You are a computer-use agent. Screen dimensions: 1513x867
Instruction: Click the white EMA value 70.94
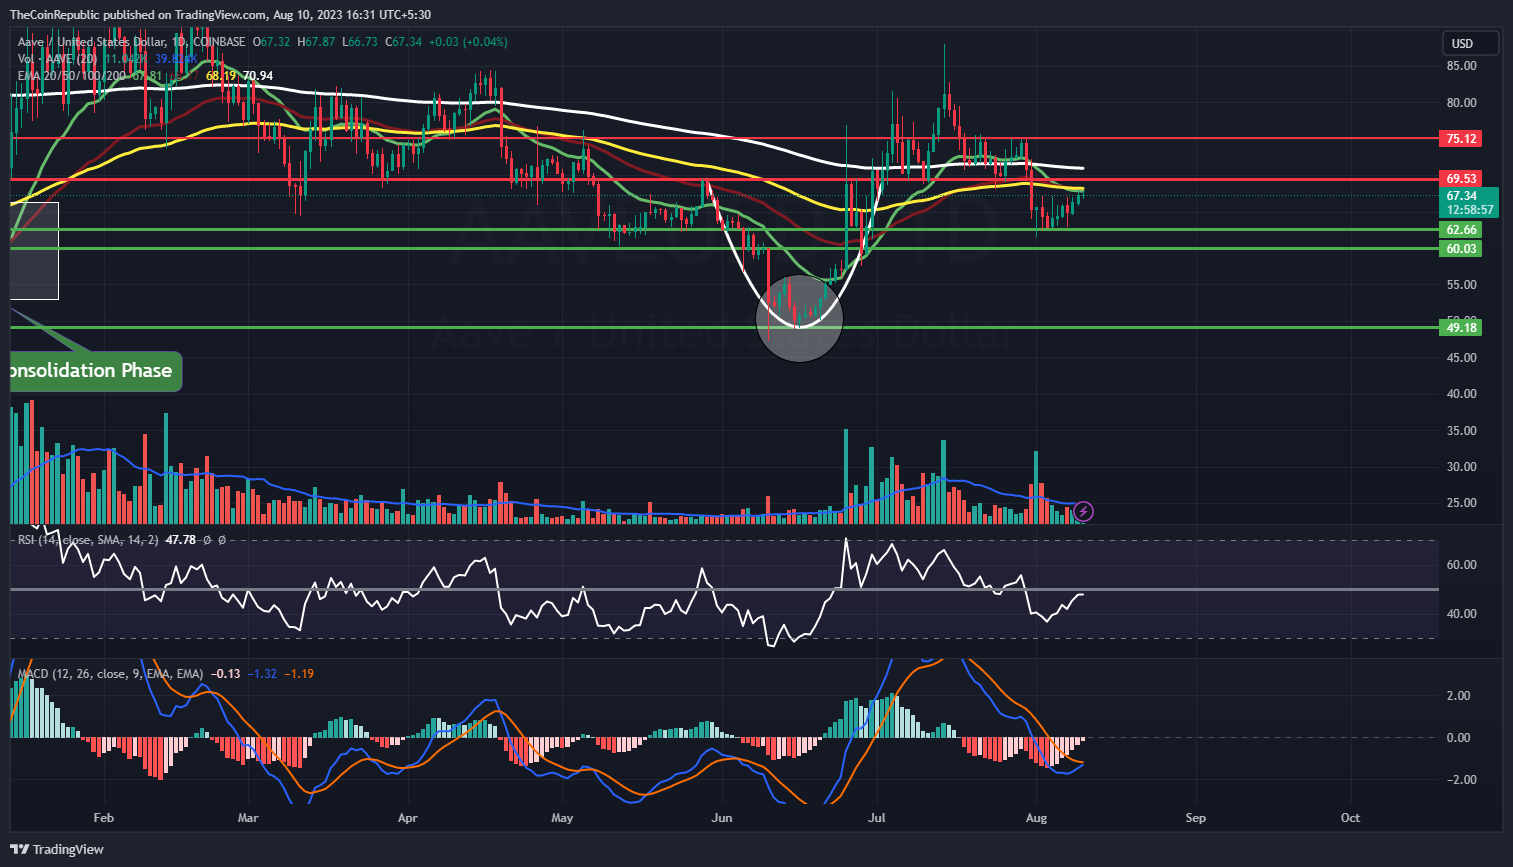point(258,76)
